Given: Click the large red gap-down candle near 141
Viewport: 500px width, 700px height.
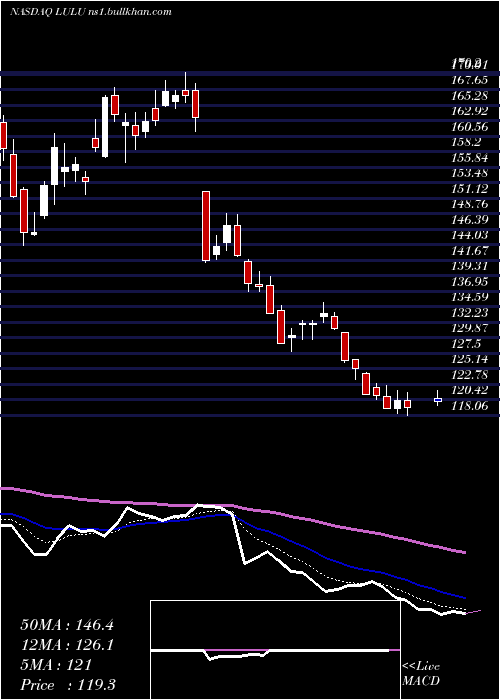Looking at the screenshot, I should tap(206, 226).
